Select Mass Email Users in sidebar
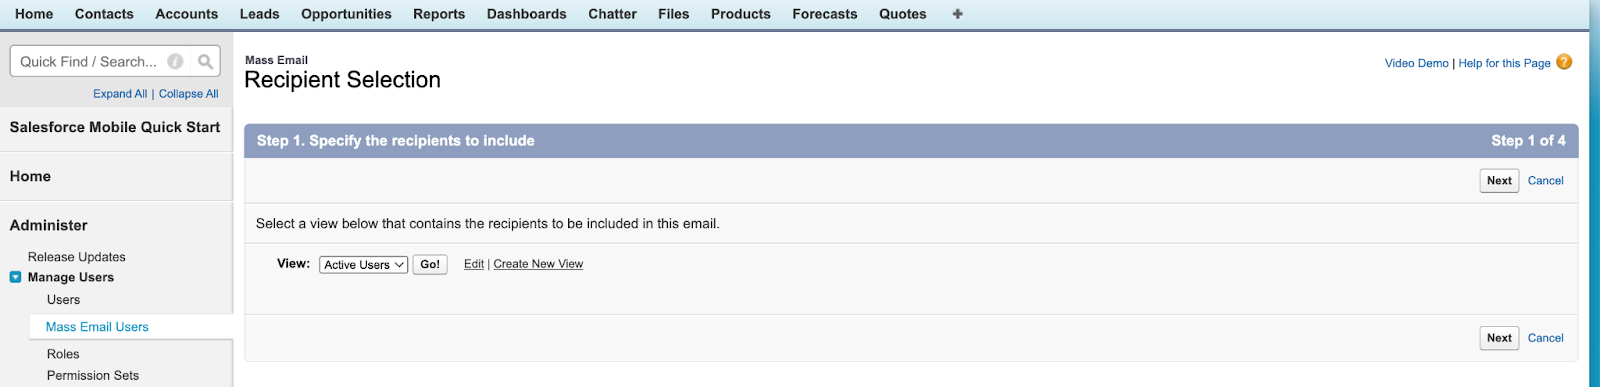The image size is (1600, 387). click(97, 327)
